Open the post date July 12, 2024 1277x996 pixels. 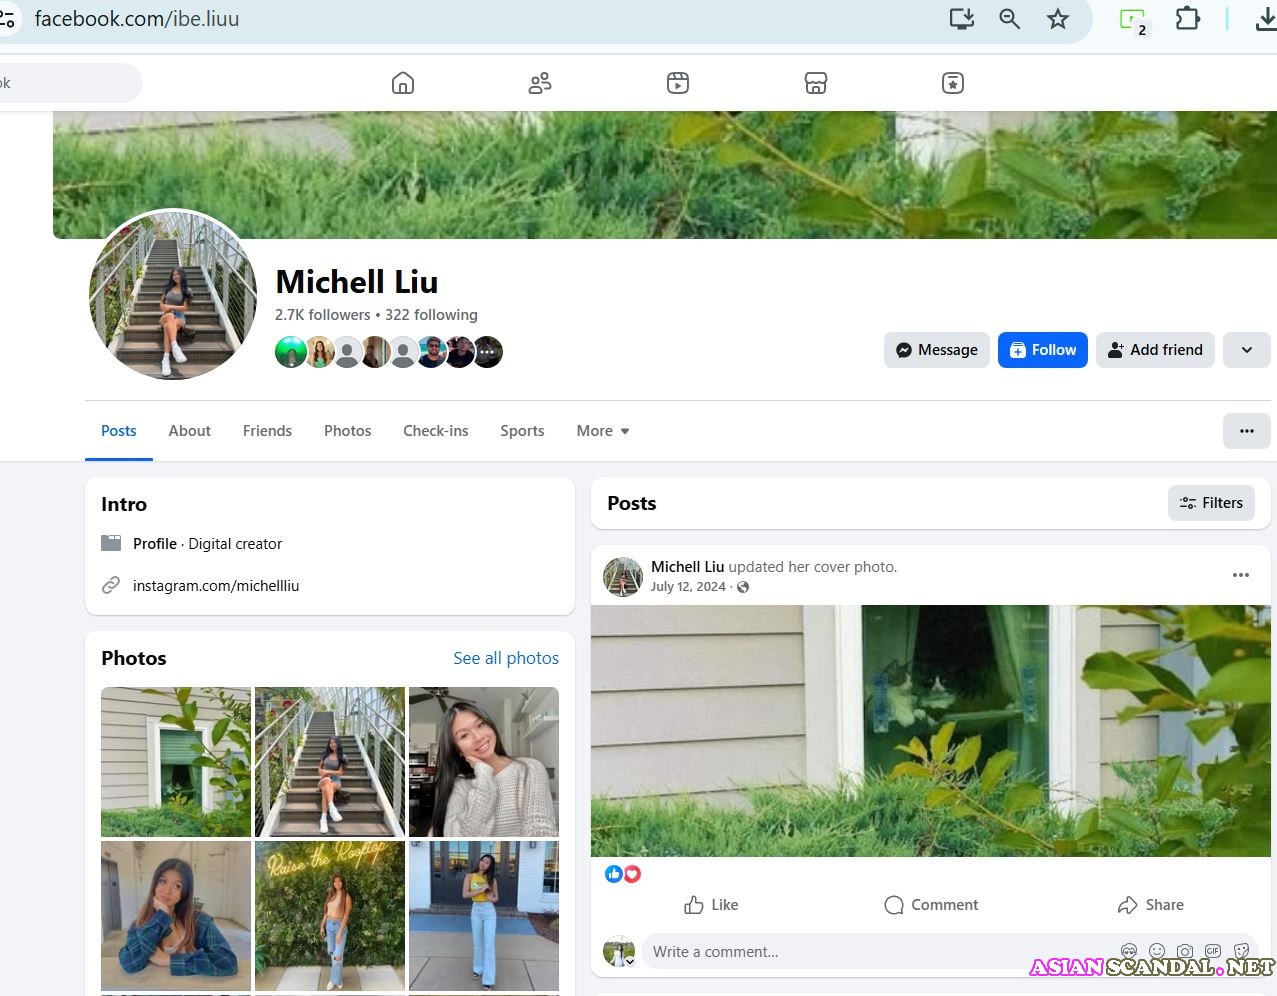tap(688, 587)
